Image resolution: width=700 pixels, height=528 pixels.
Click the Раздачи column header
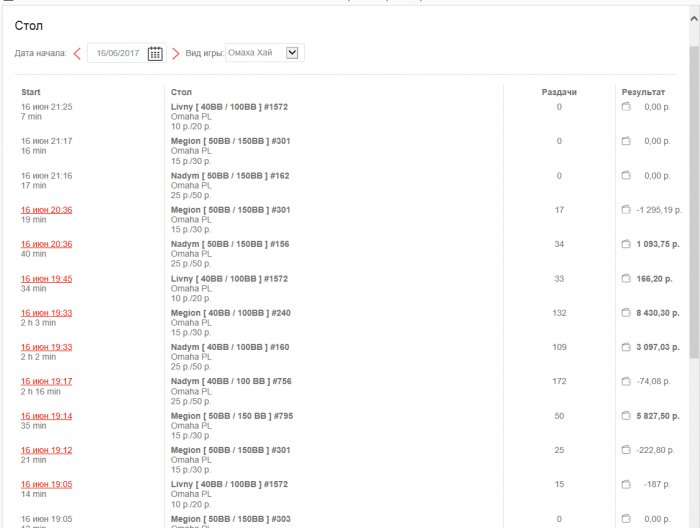pyautogui.click(x=559, y=92)
